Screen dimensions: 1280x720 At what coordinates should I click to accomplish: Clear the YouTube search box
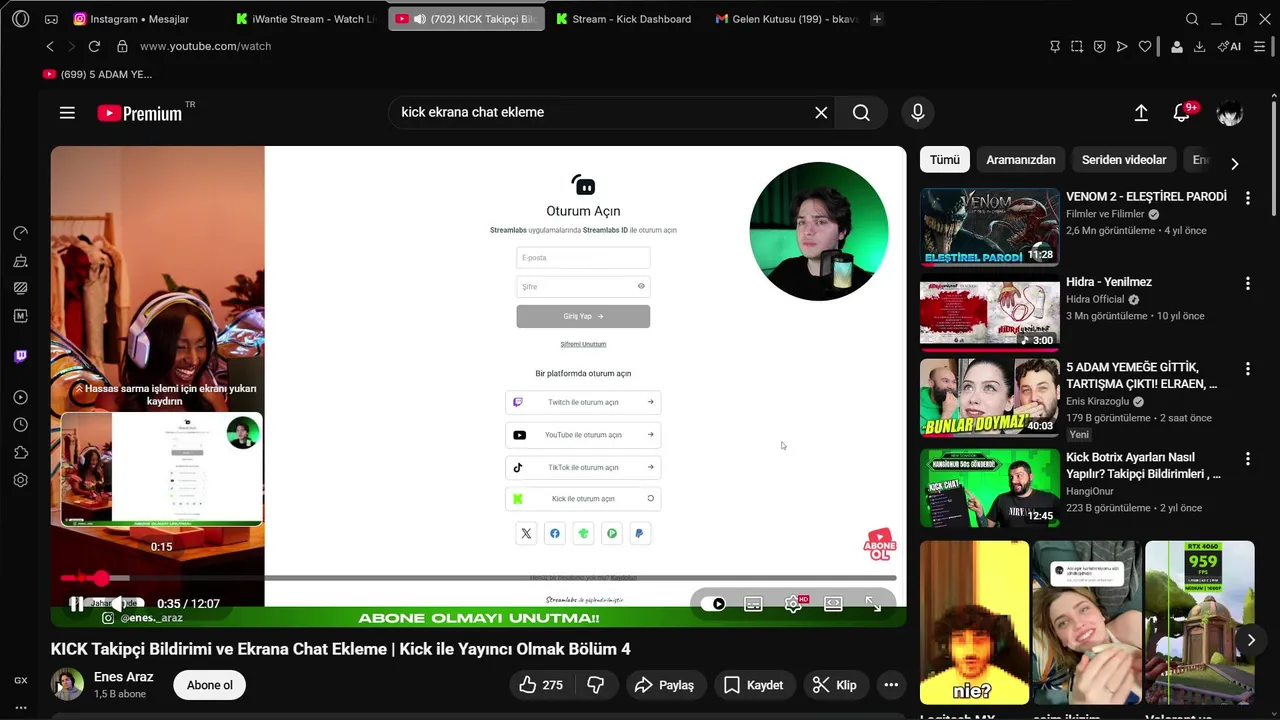(821, 113)
